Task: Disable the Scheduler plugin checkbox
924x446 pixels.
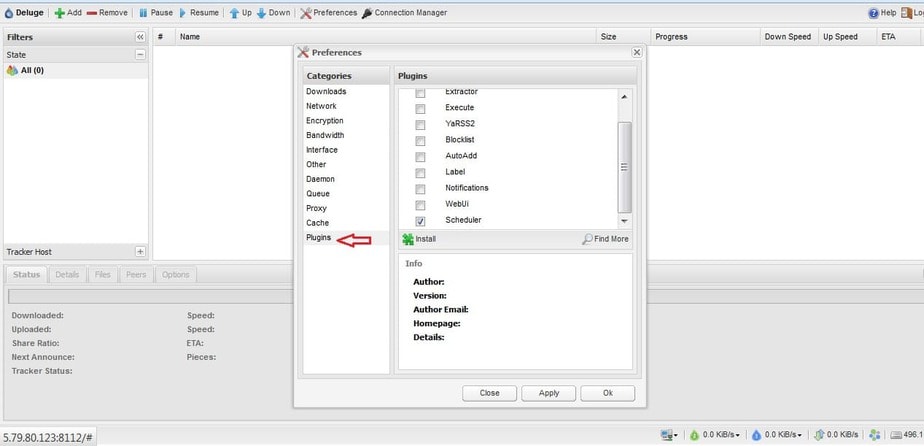Action: tap(420, 221)
